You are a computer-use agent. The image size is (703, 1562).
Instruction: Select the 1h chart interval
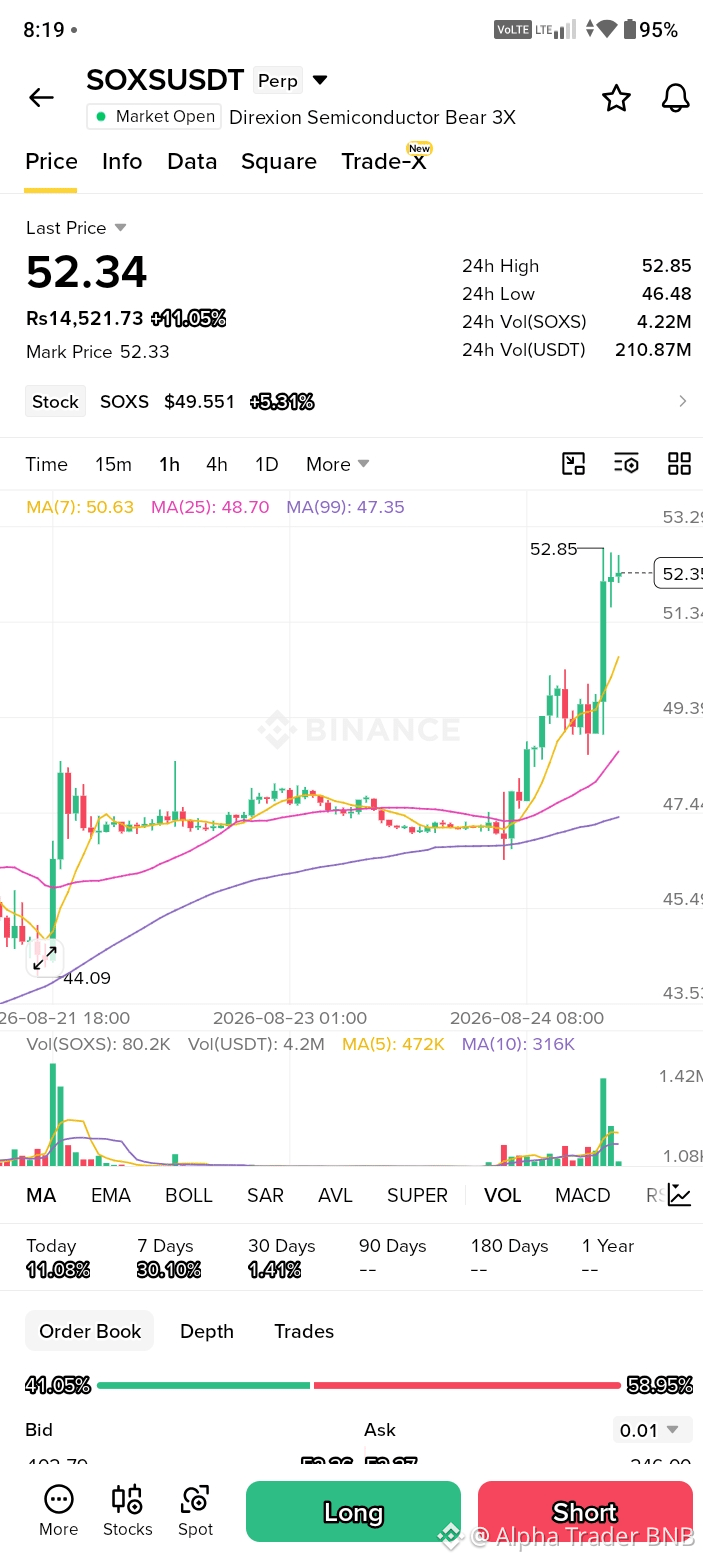click(169, 464)
